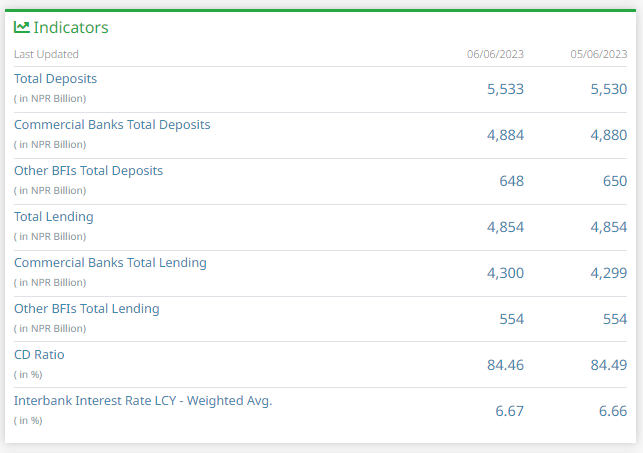This screenshot has height=453, width=643.
Task: Click the Indicators chart icon
Action: pos(22,27)
